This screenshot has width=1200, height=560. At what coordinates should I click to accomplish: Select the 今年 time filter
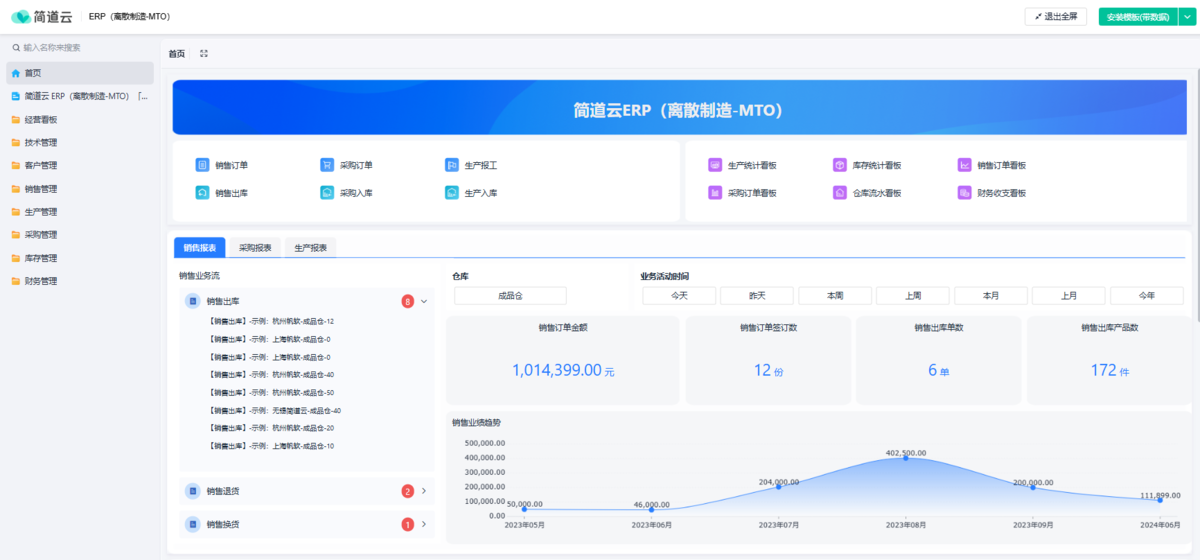tap(1146, 296)
